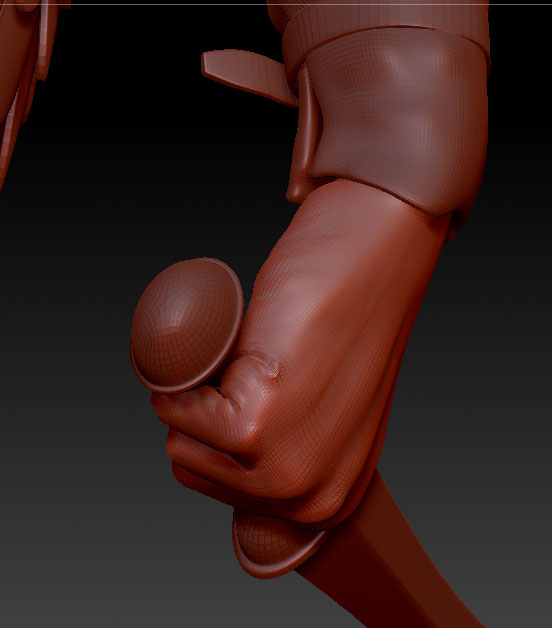Click the ribbed sleeve above the cuff
This screenshot has height=628, width=552.
coord(385,18)
